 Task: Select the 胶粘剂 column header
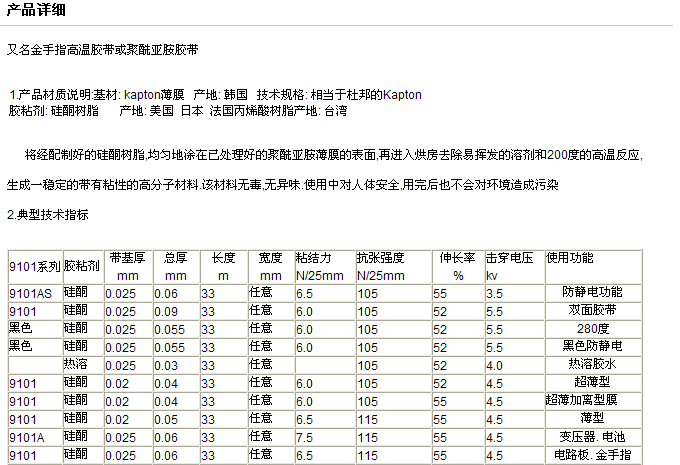tap(82, 266)
